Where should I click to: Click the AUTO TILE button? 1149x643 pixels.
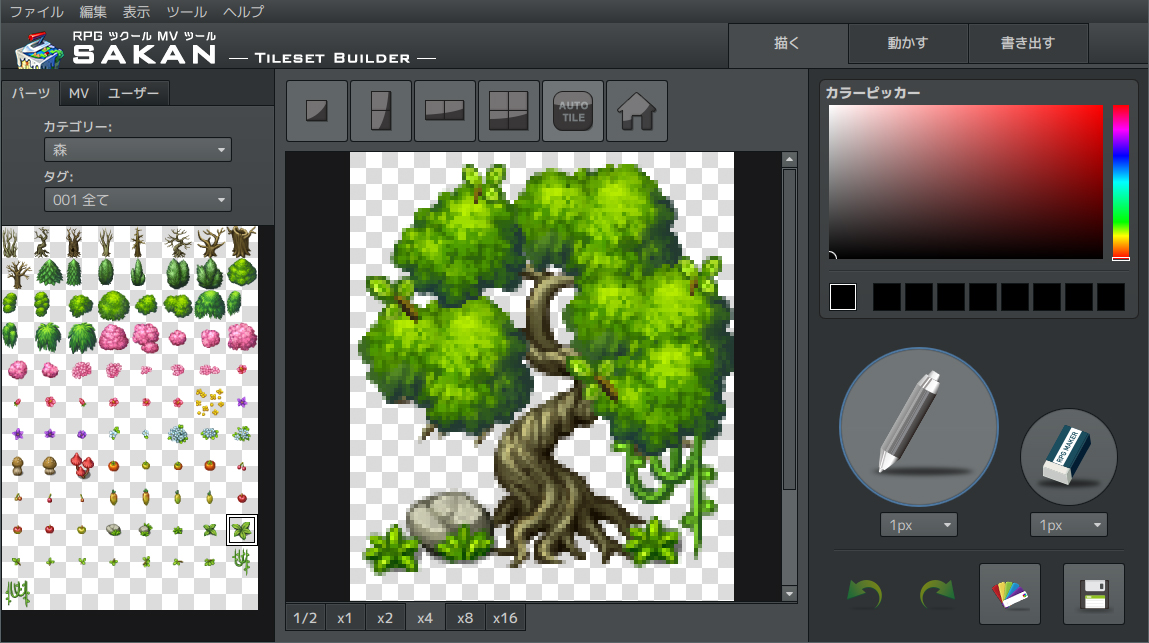click(573, 111)
